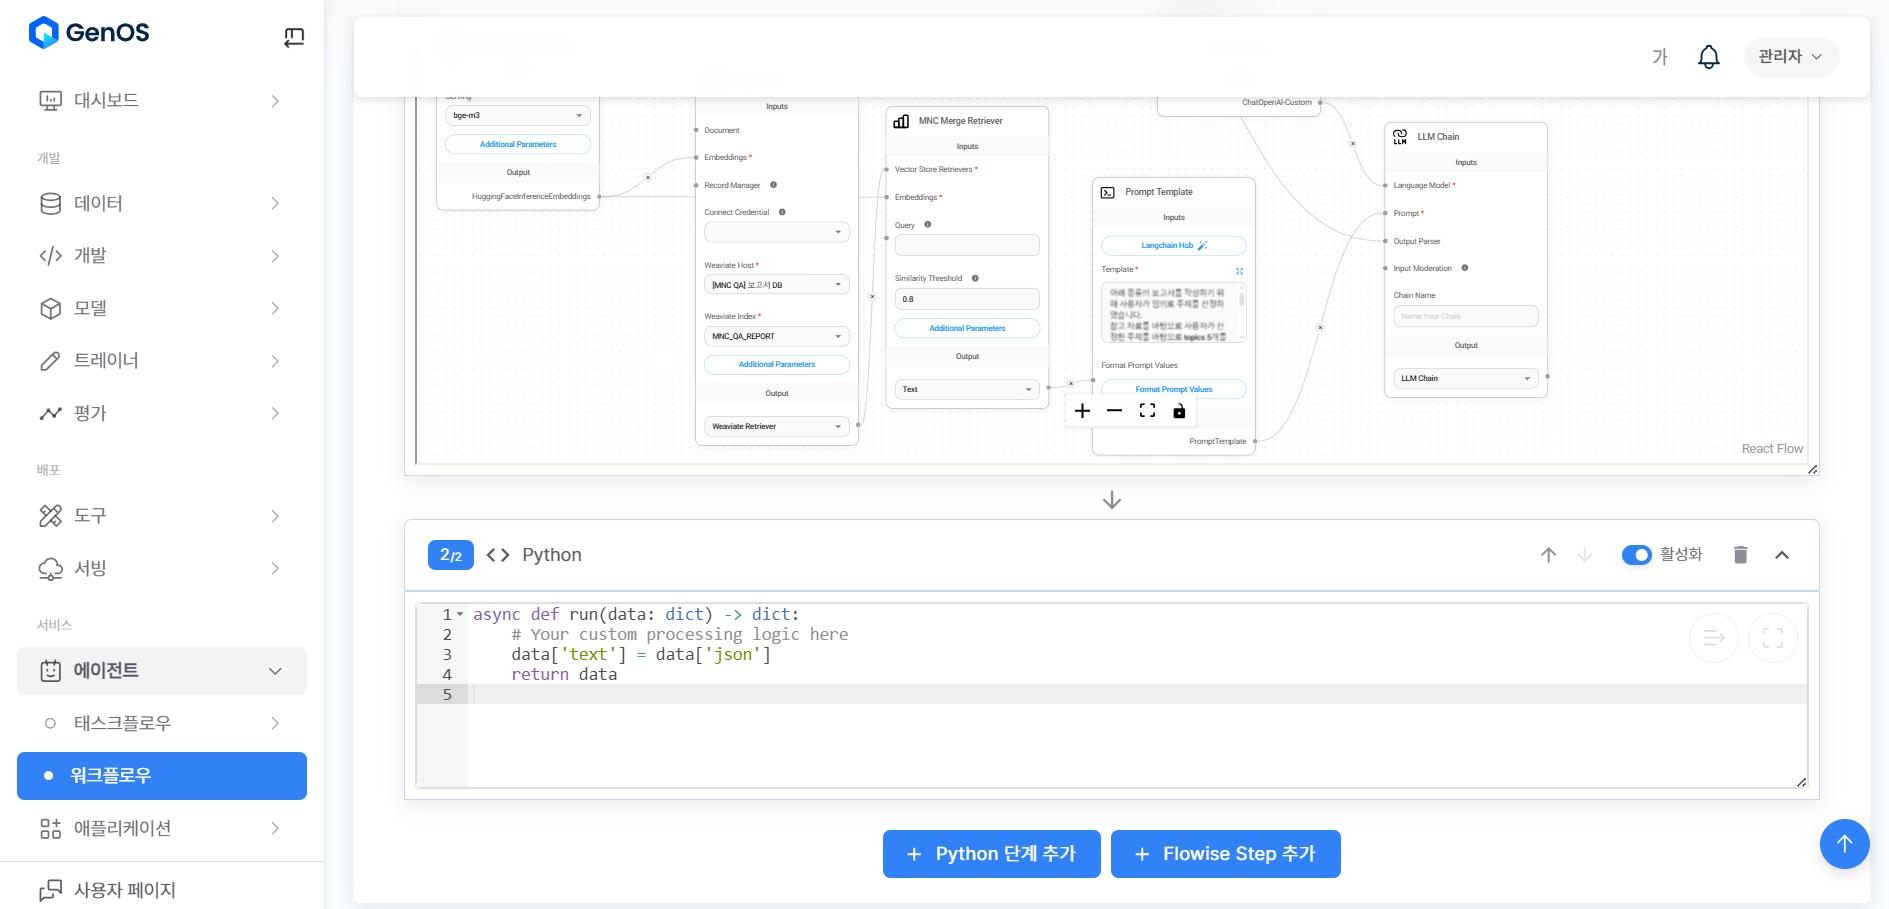Screen dimensions: 1889x909
Task: Click the Python 단계 추가 button
Action: click(x=991, y=854)
